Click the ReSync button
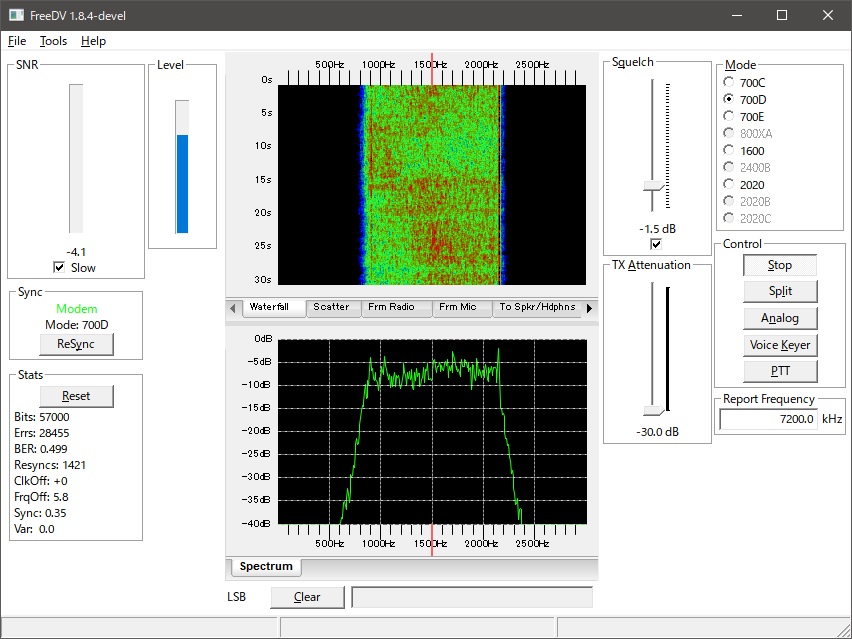The width and height of the screenshot is (852, 639). (76, 344)
